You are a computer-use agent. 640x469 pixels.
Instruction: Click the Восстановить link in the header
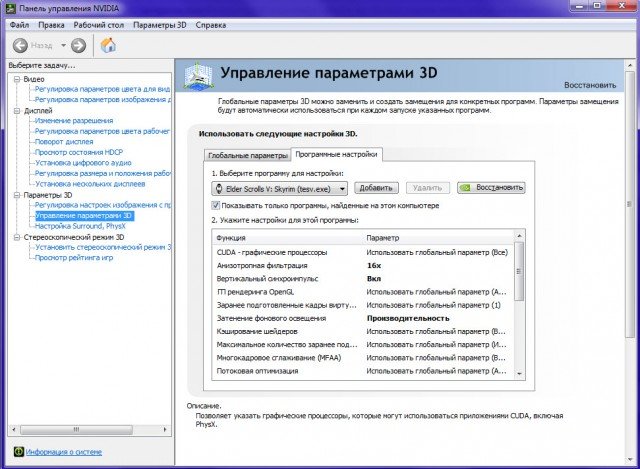590,85
